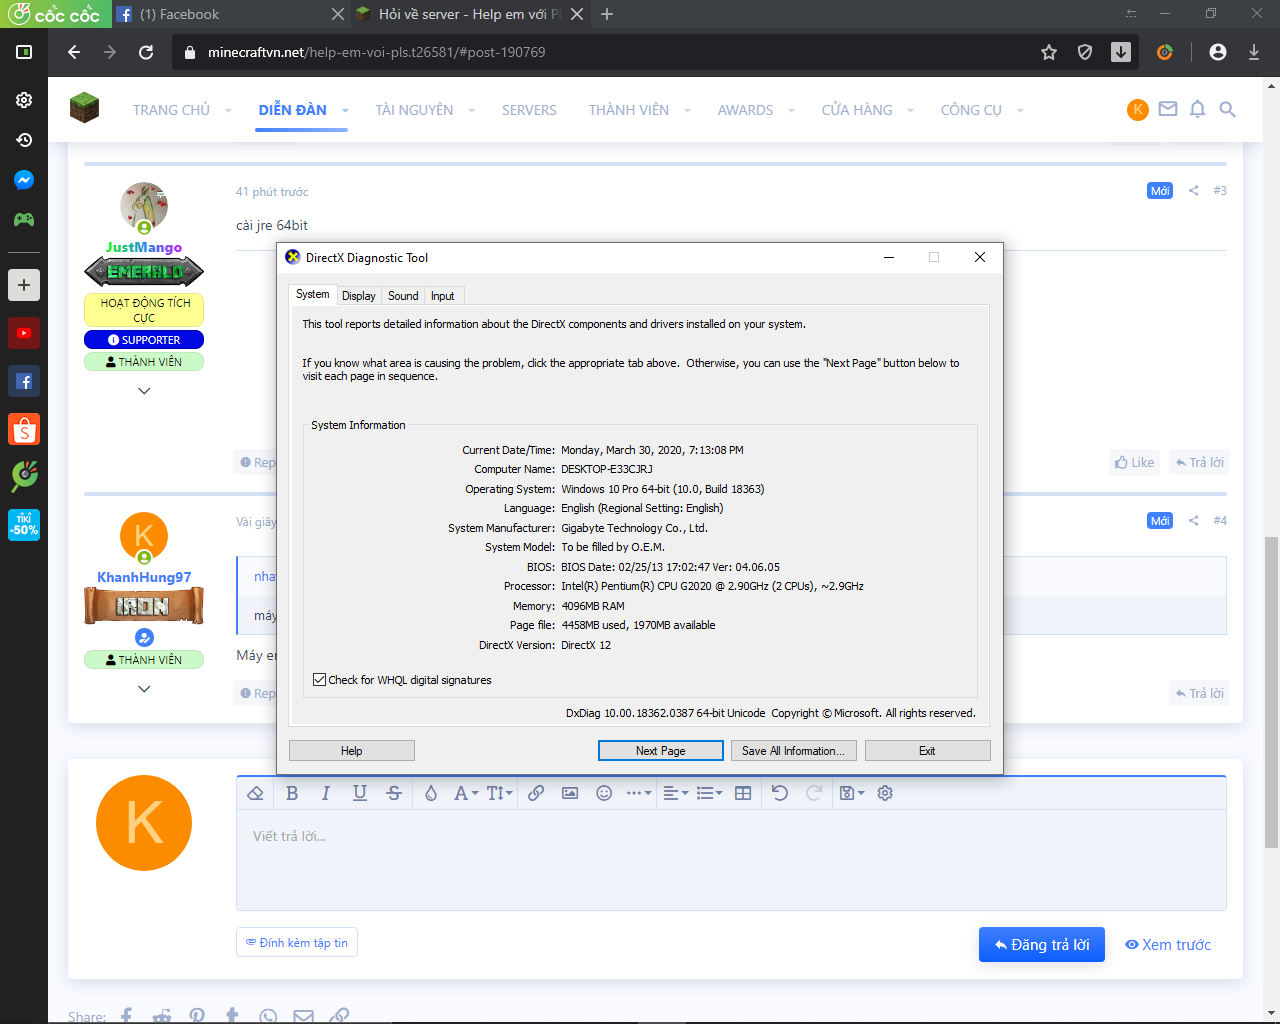This screenshot has height=1024, width=1280.
Task: Click Save All Information button
Action: (793, 751)
